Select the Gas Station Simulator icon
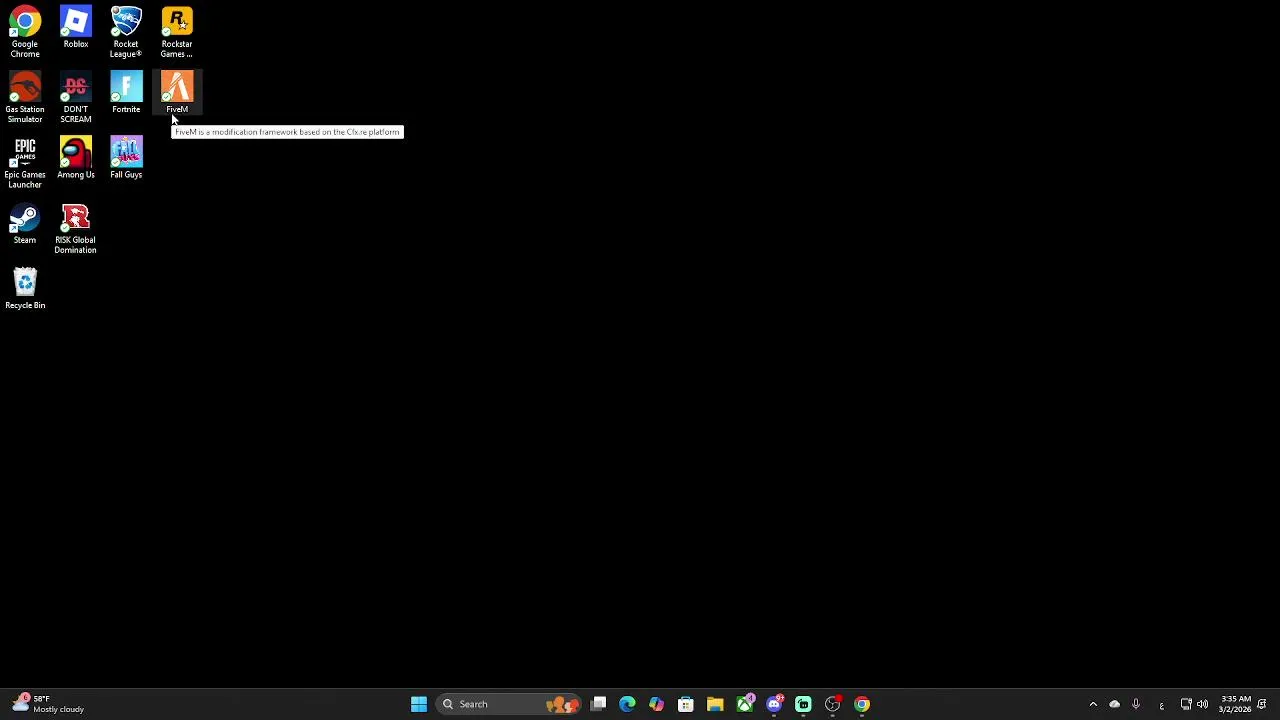 [x=25, y=97]
